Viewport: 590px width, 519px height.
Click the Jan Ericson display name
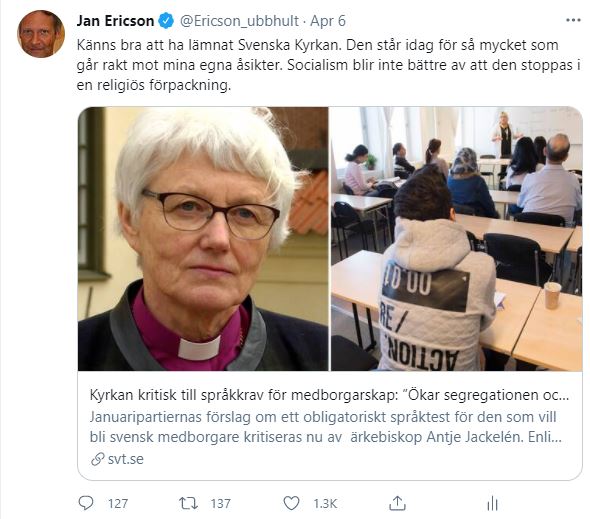click(115, 21)
